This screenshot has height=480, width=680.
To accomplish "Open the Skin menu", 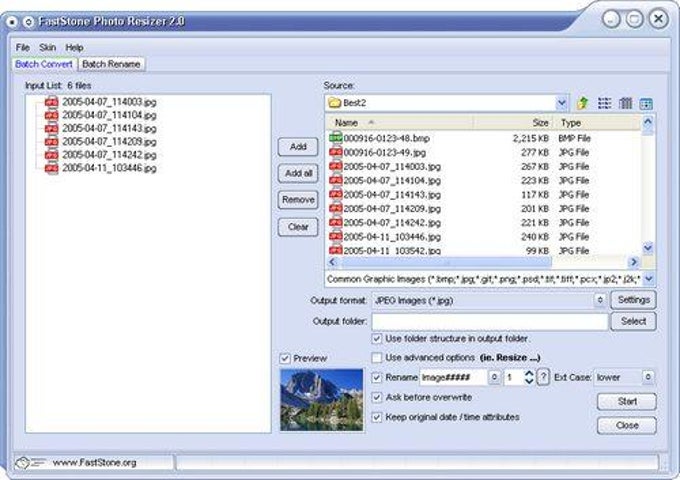I will pos(47,47).
